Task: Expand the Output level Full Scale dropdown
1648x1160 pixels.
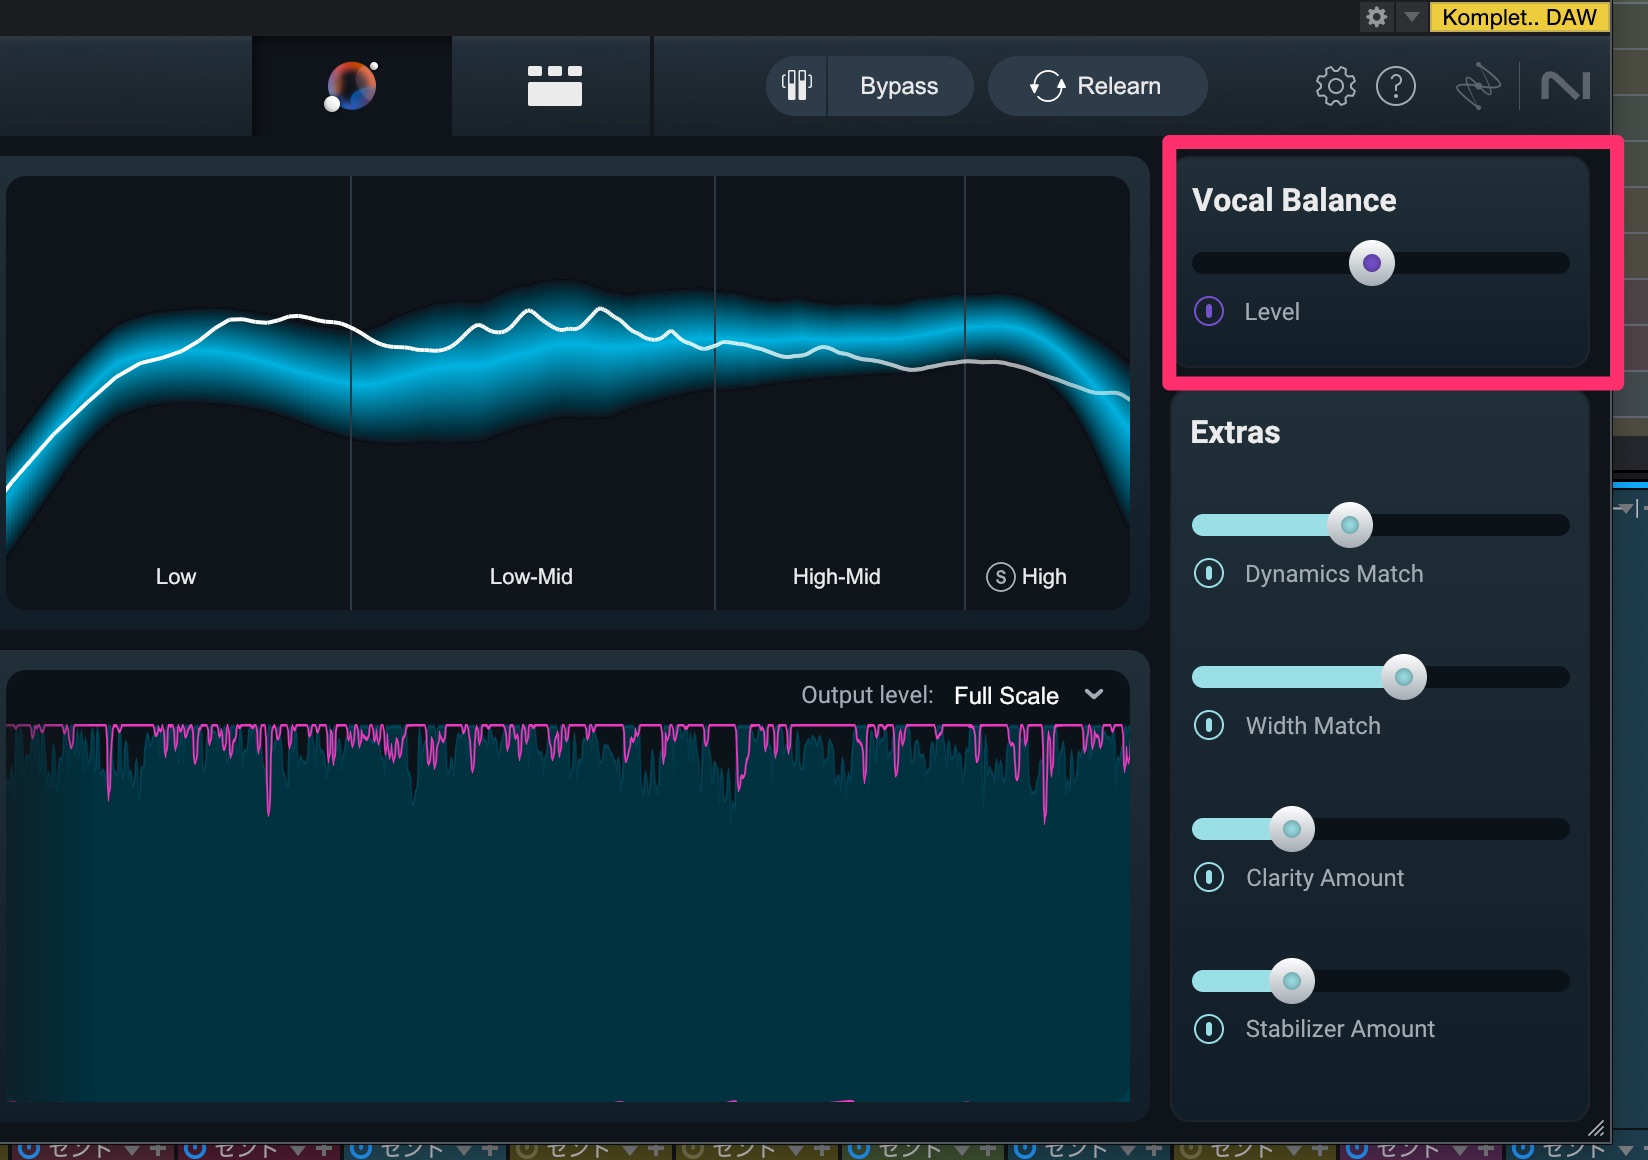Action: tap(1093, 695)
